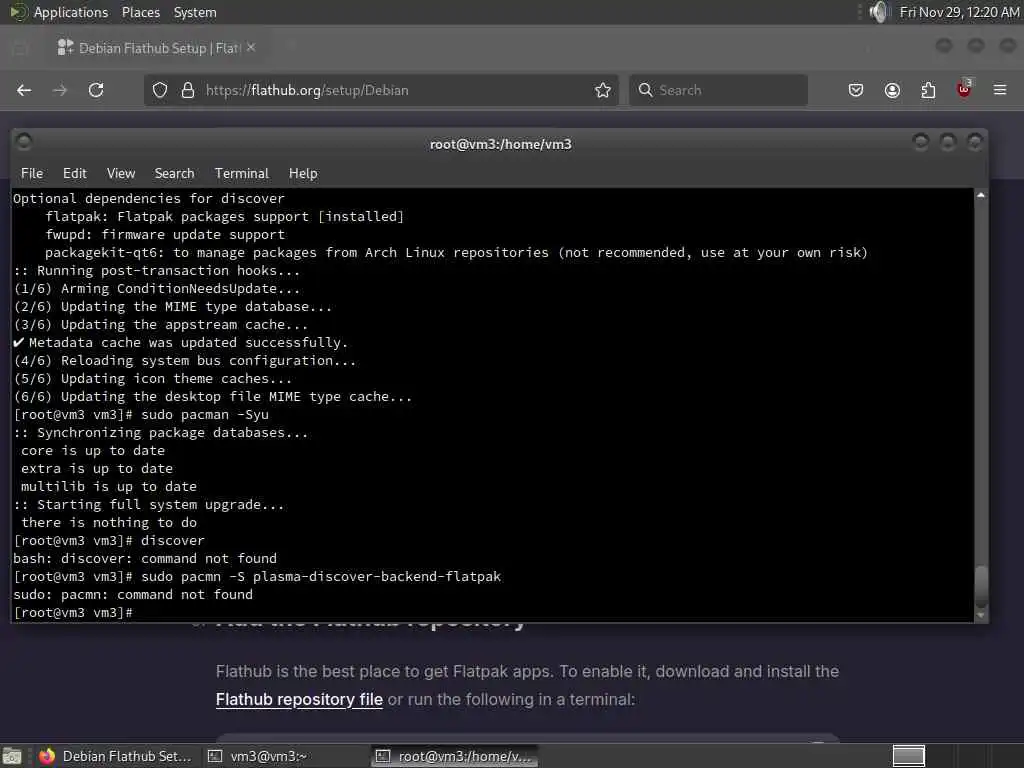The height and width of the screenshot is (768, 1024).
Task: Click the Flathub repository file link
Action: (x=299, y=699)
